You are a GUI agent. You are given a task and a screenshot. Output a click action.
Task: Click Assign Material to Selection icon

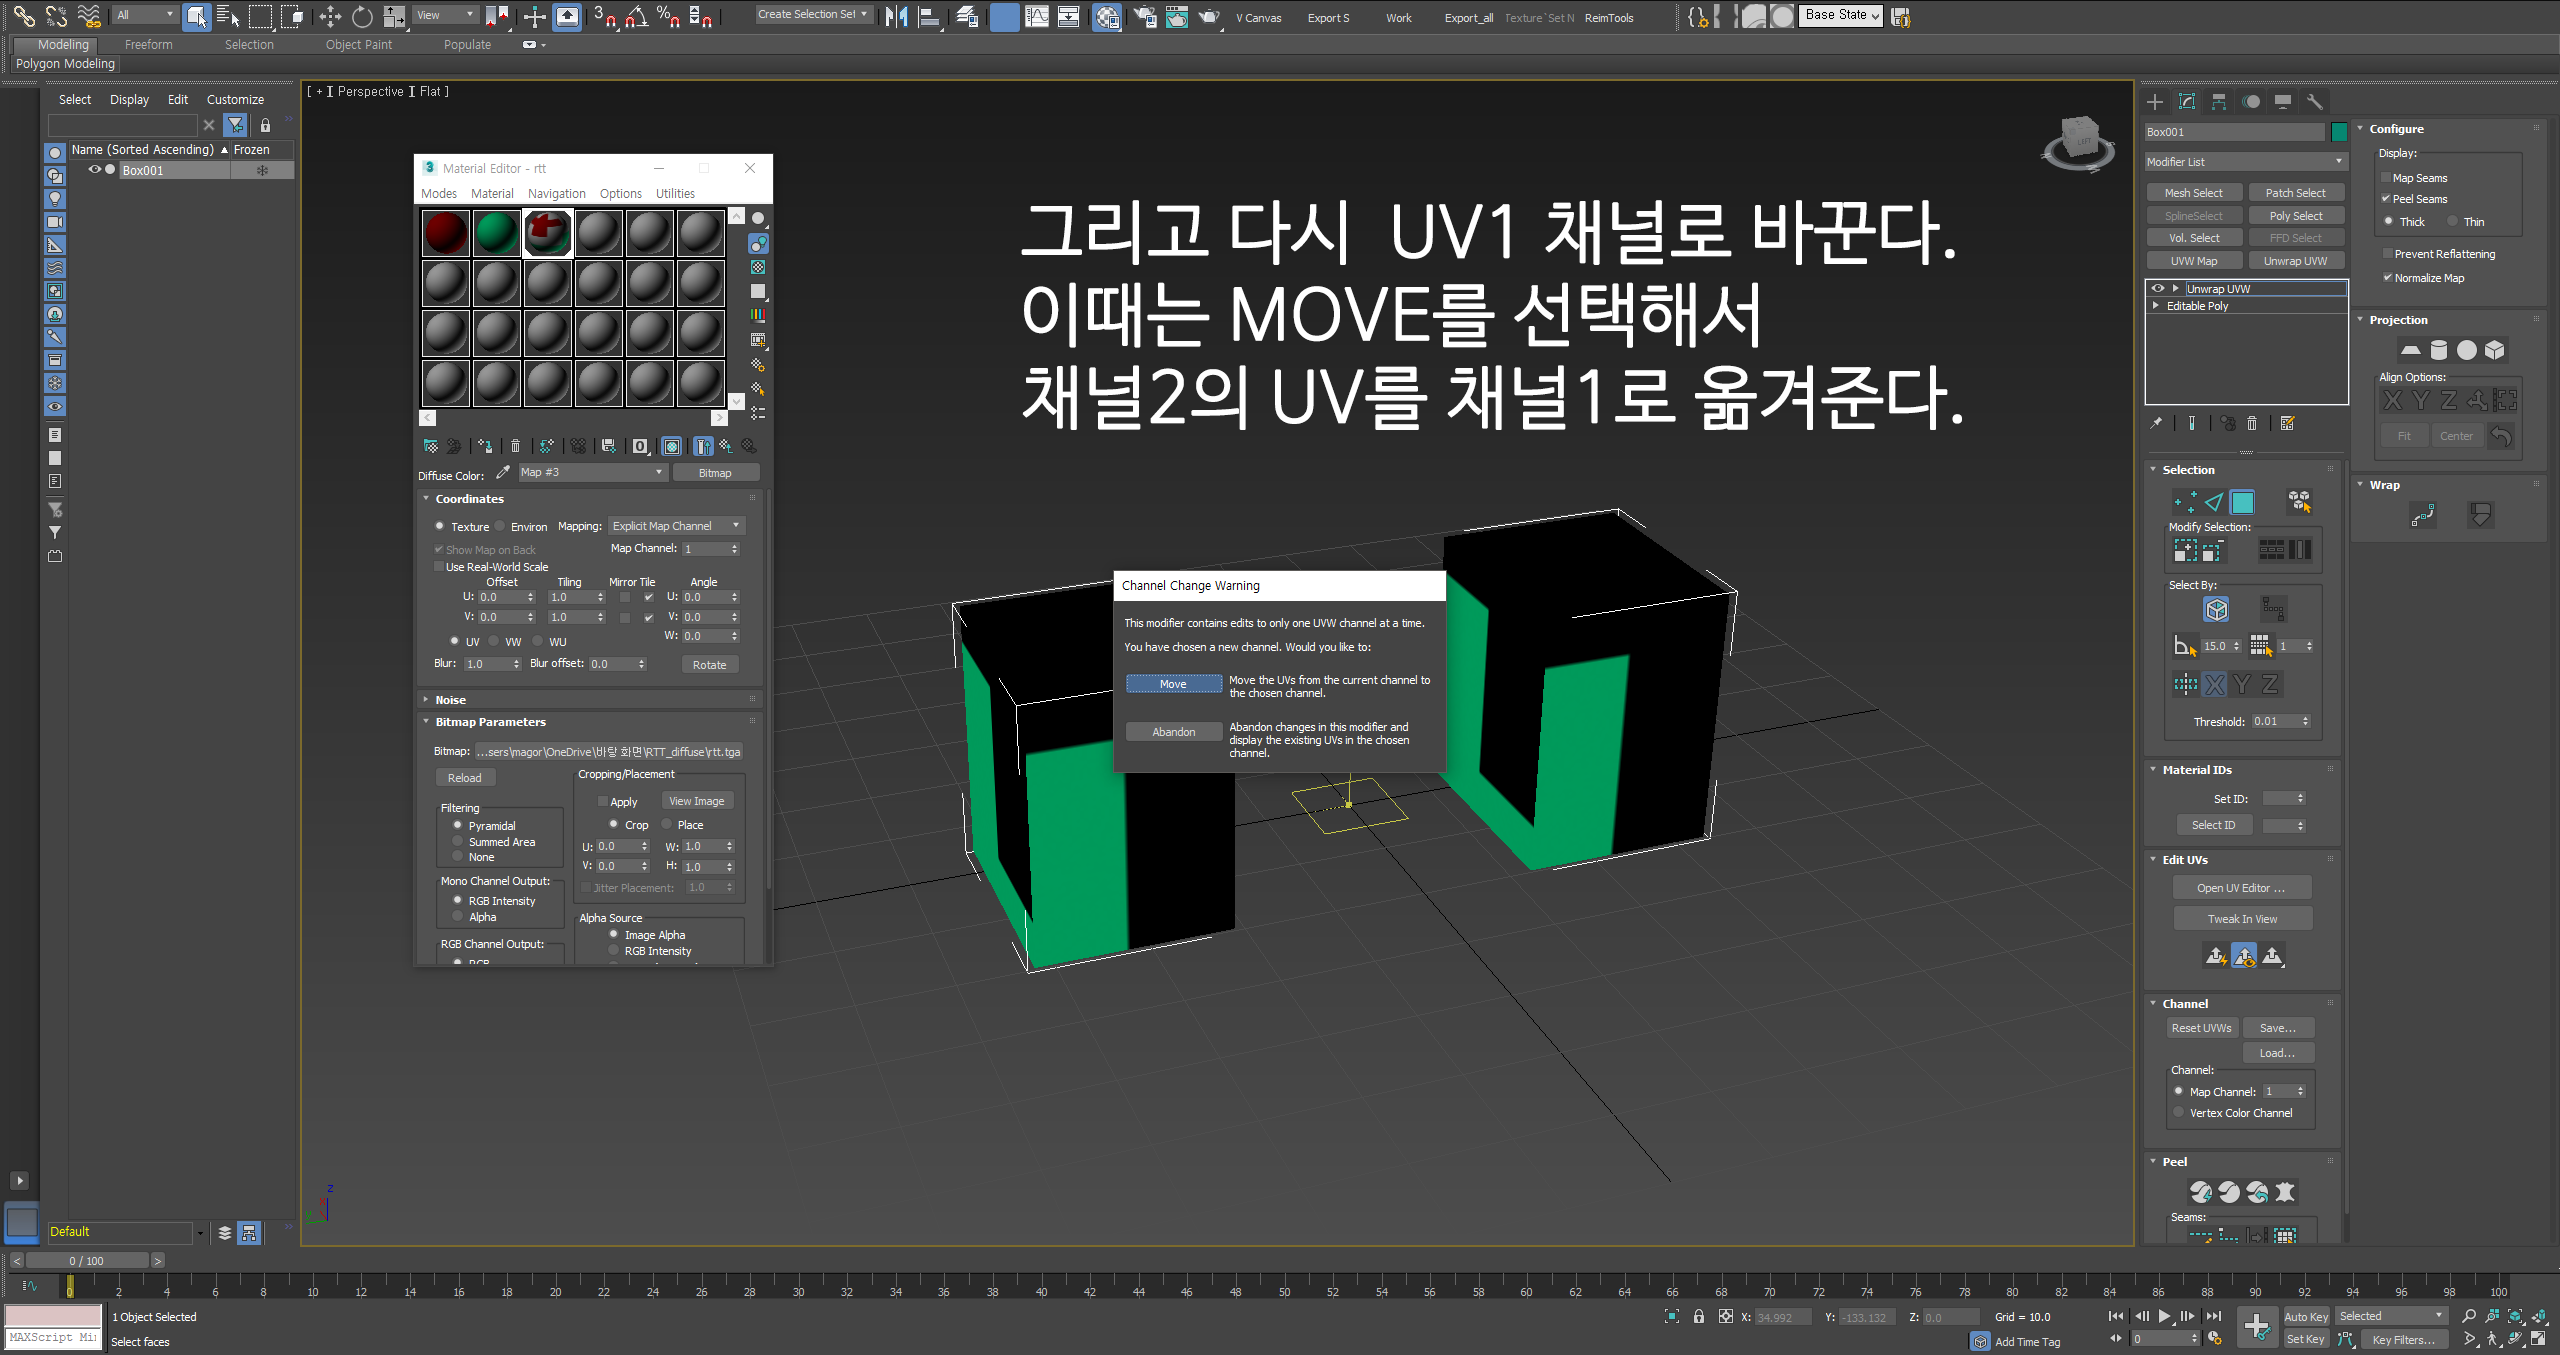point(484,446)
